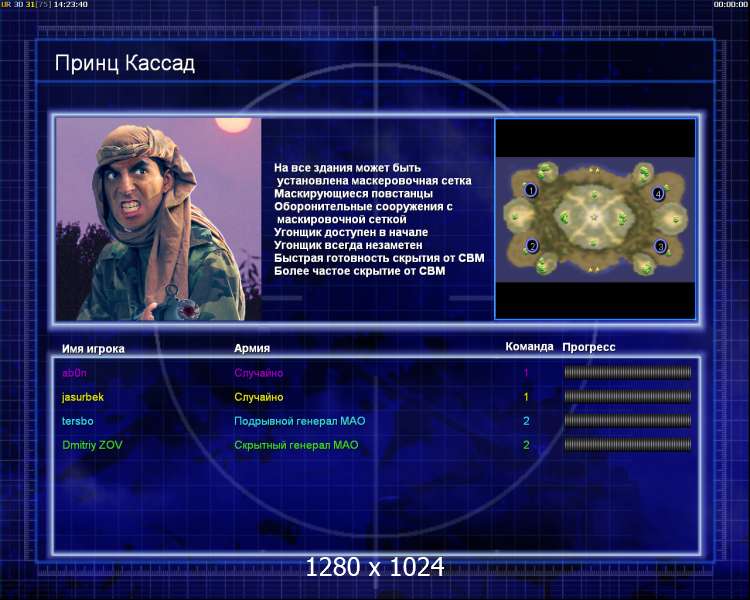The height and width of the screenshot is (600, 750).
Task: Click ab0n's loading progress bar
Action: 627,373
